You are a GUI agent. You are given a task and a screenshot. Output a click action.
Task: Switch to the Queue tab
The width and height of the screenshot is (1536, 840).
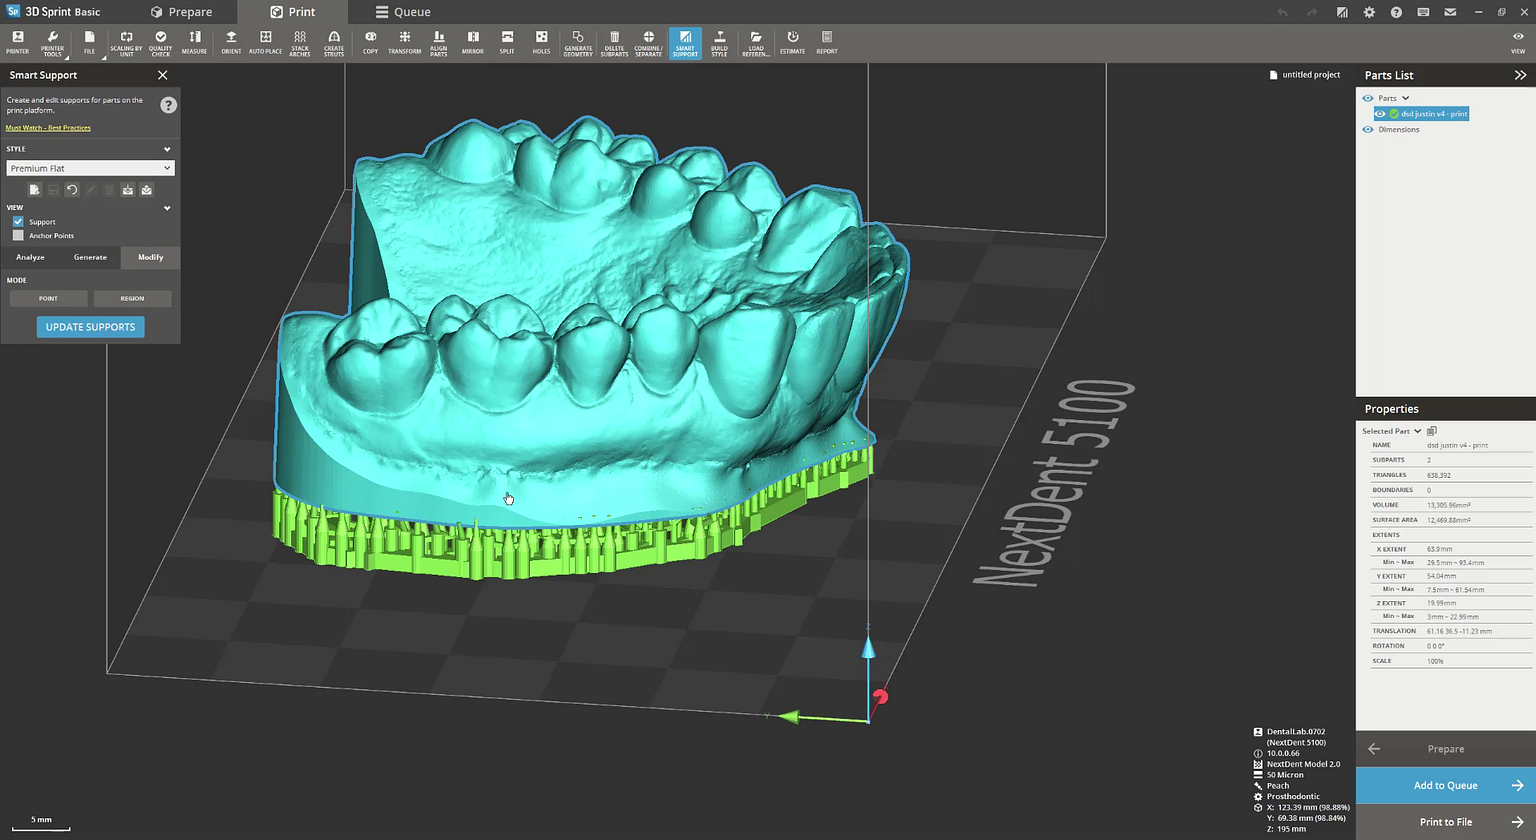tap(402, 11)
